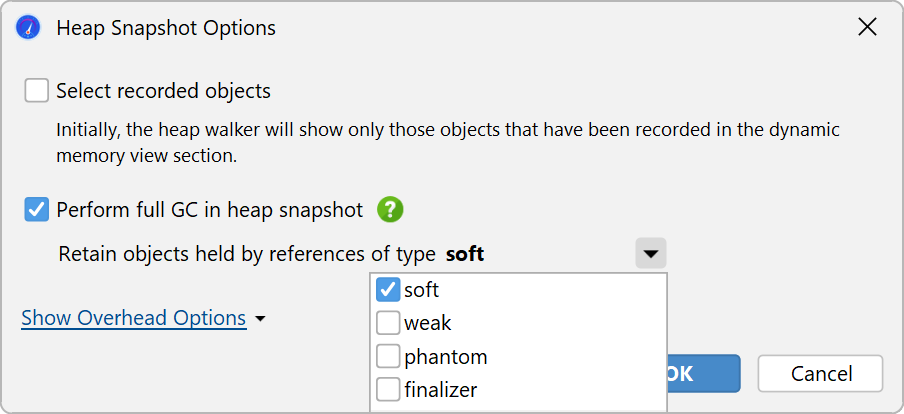Click the JProfiler app icon in title bar
Viewport: 904px width, 414px height.
(x=28, y=28)
